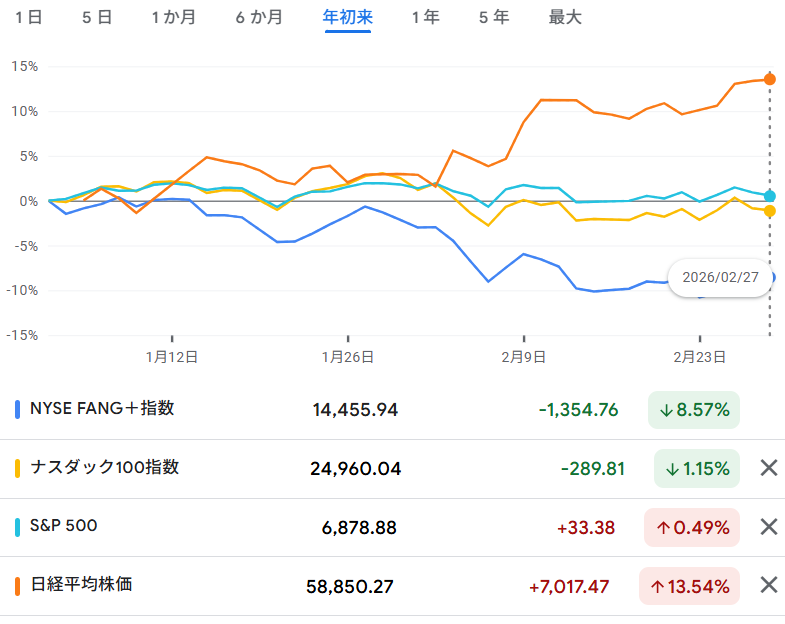
Task: Remove ナスダック100指数 from the comparison
Action: 768,468
